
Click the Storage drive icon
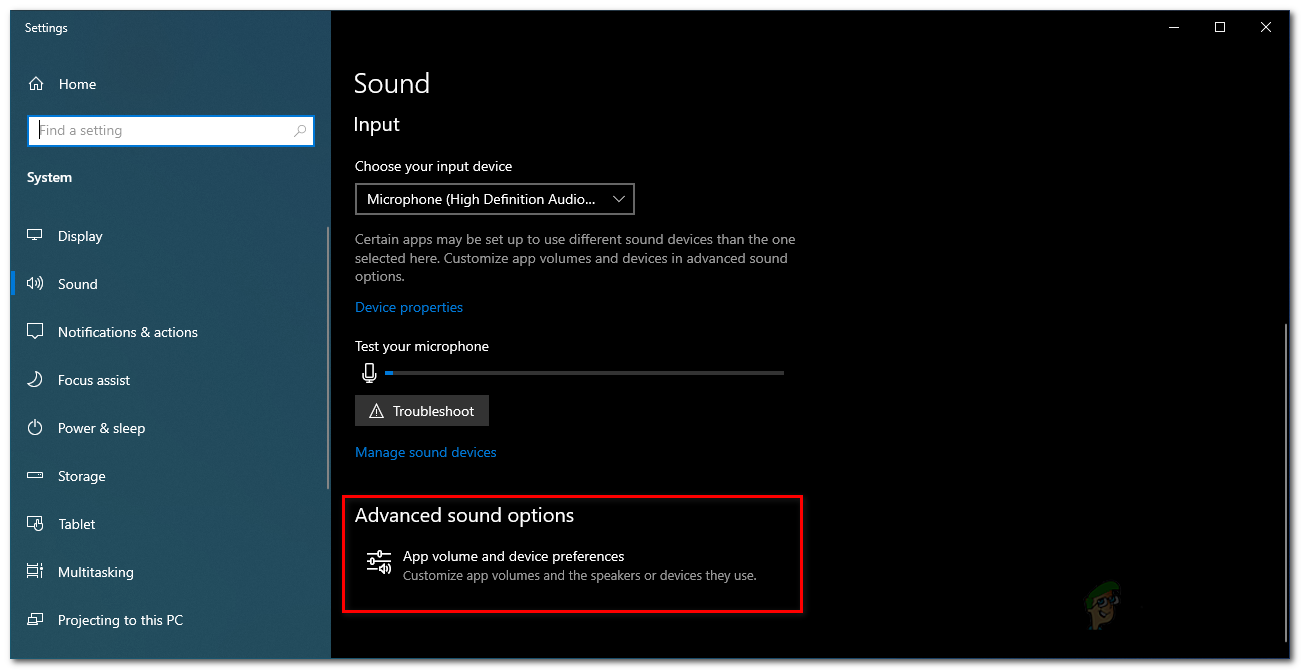coord(35,476)
